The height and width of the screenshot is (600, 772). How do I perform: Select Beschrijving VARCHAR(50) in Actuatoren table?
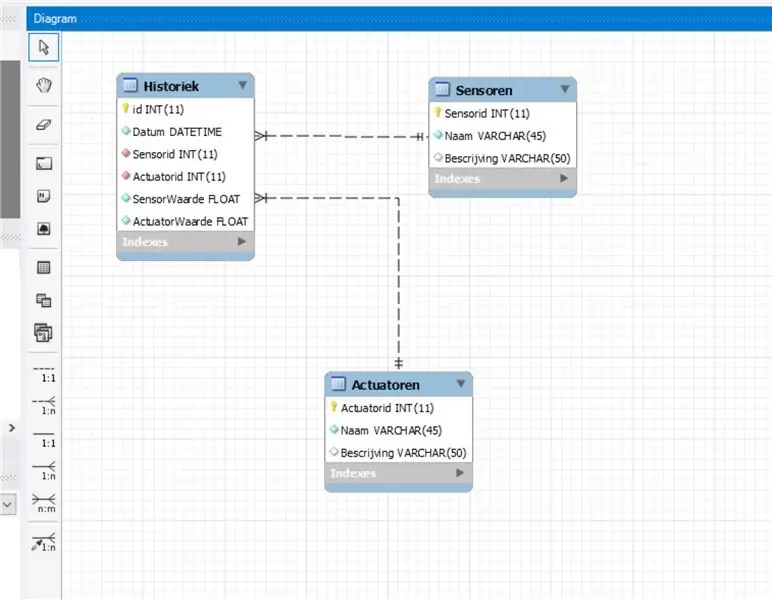(x=398, y=453)
